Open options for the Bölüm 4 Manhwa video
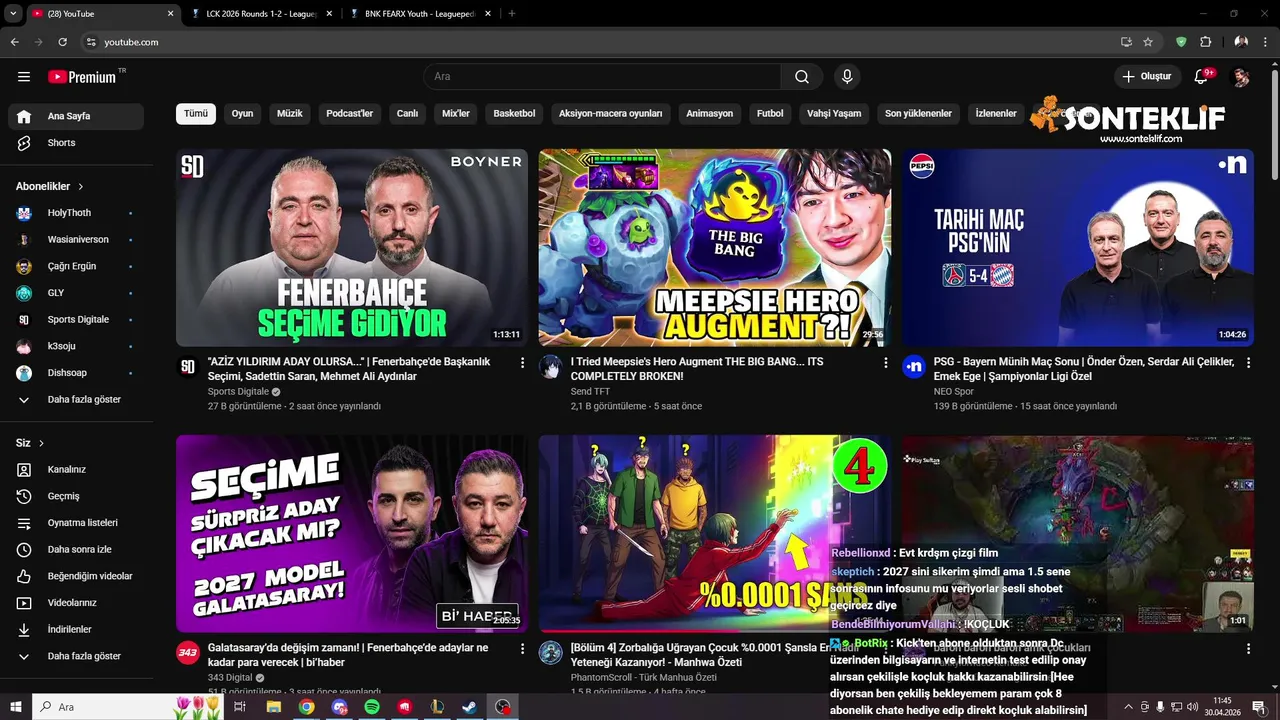 pos(885,649)
